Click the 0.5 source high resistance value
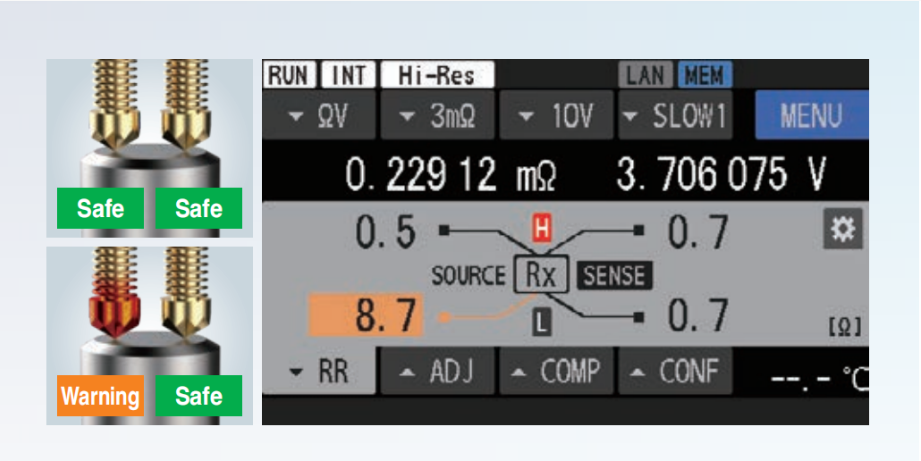The width and height of the screenshot is (921, 461). point(385,231)
